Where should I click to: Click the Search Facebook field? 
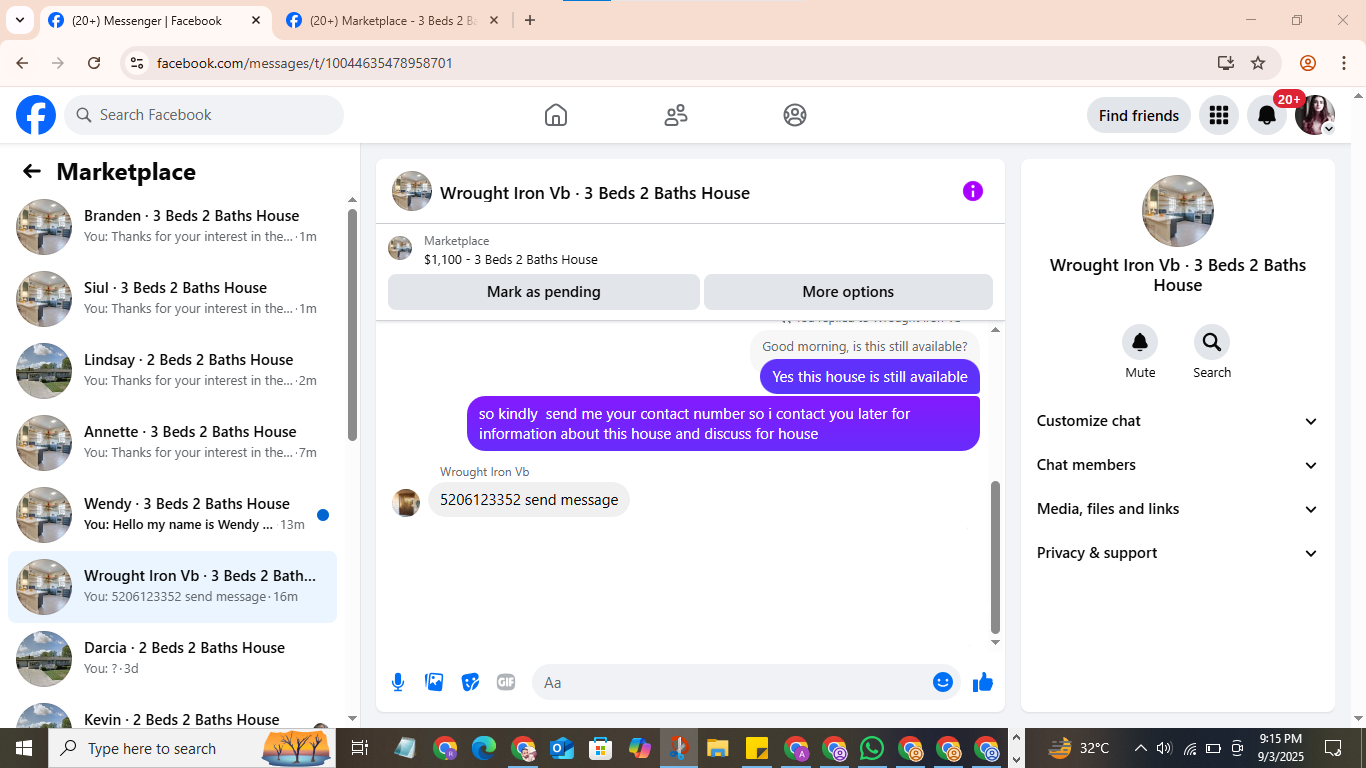click(x=204, y=115)
